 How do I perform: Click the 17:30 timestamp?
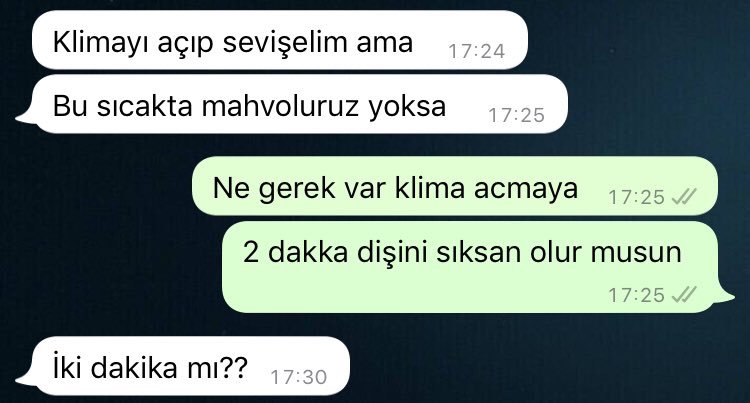pos(299,377)
